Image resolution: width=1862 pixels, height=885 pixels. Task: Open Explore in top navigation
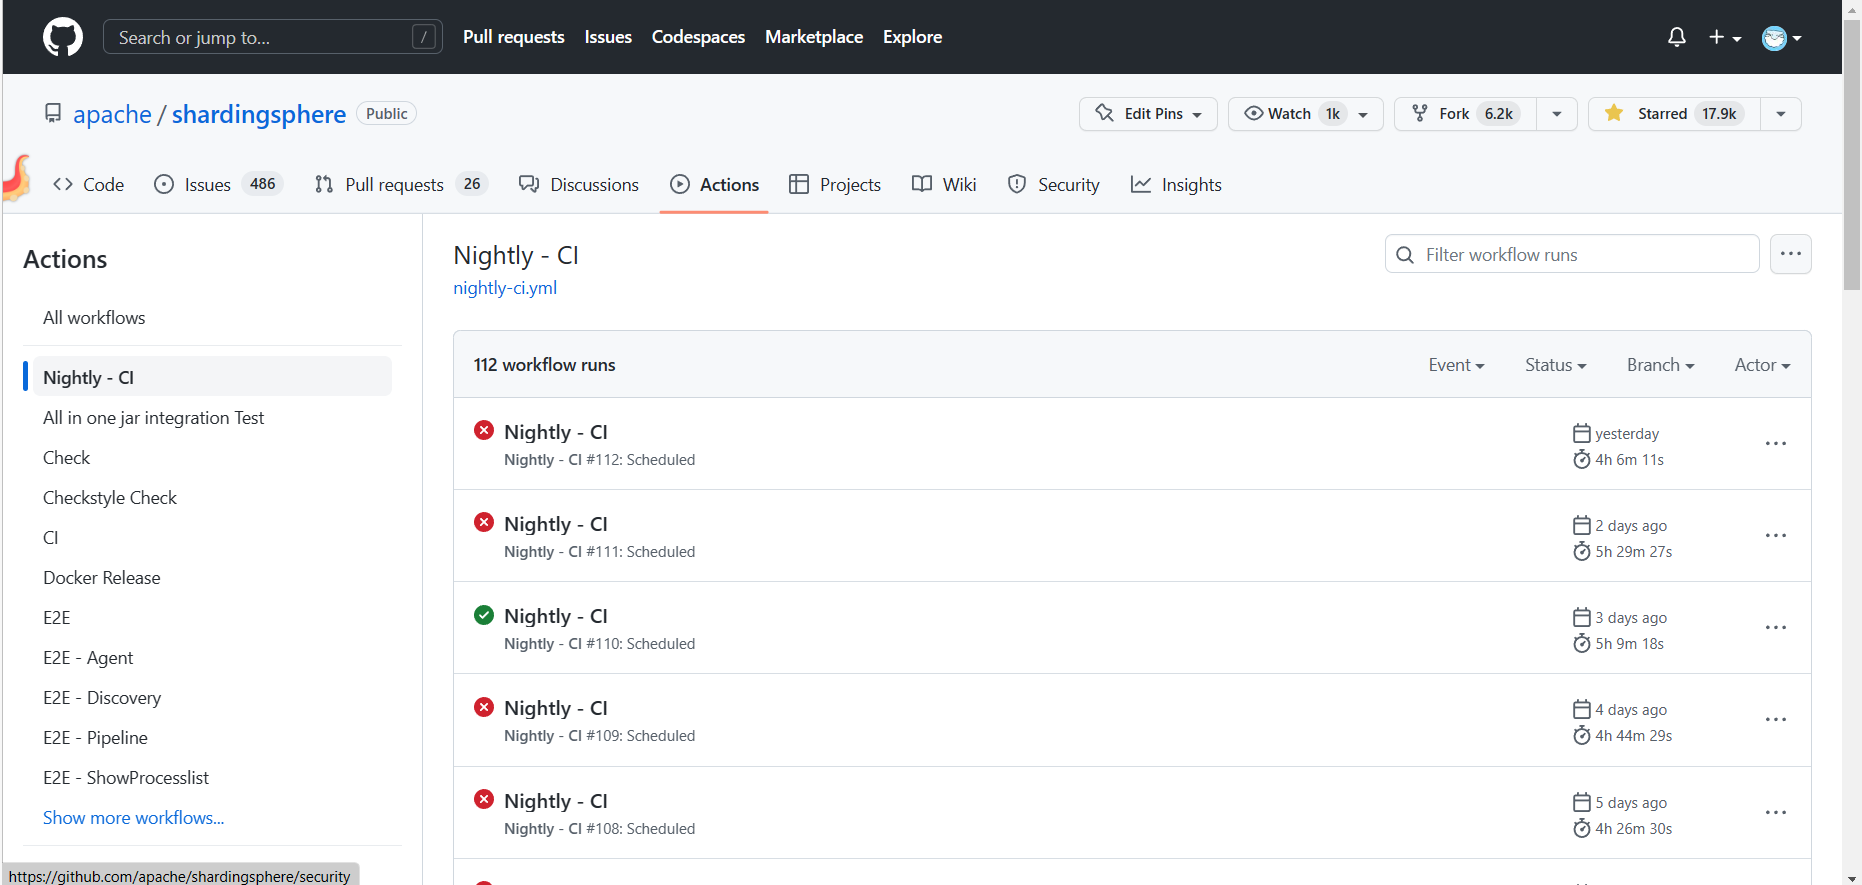912,37
